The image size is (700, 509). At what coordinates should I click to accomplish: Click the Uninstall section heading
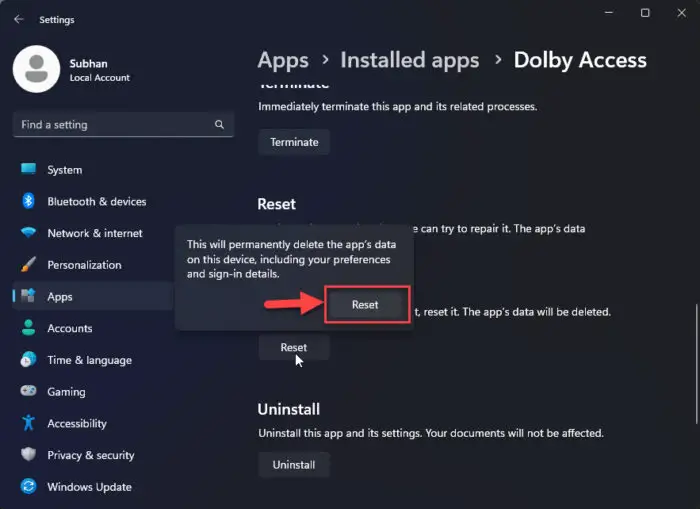coord(288,409)
